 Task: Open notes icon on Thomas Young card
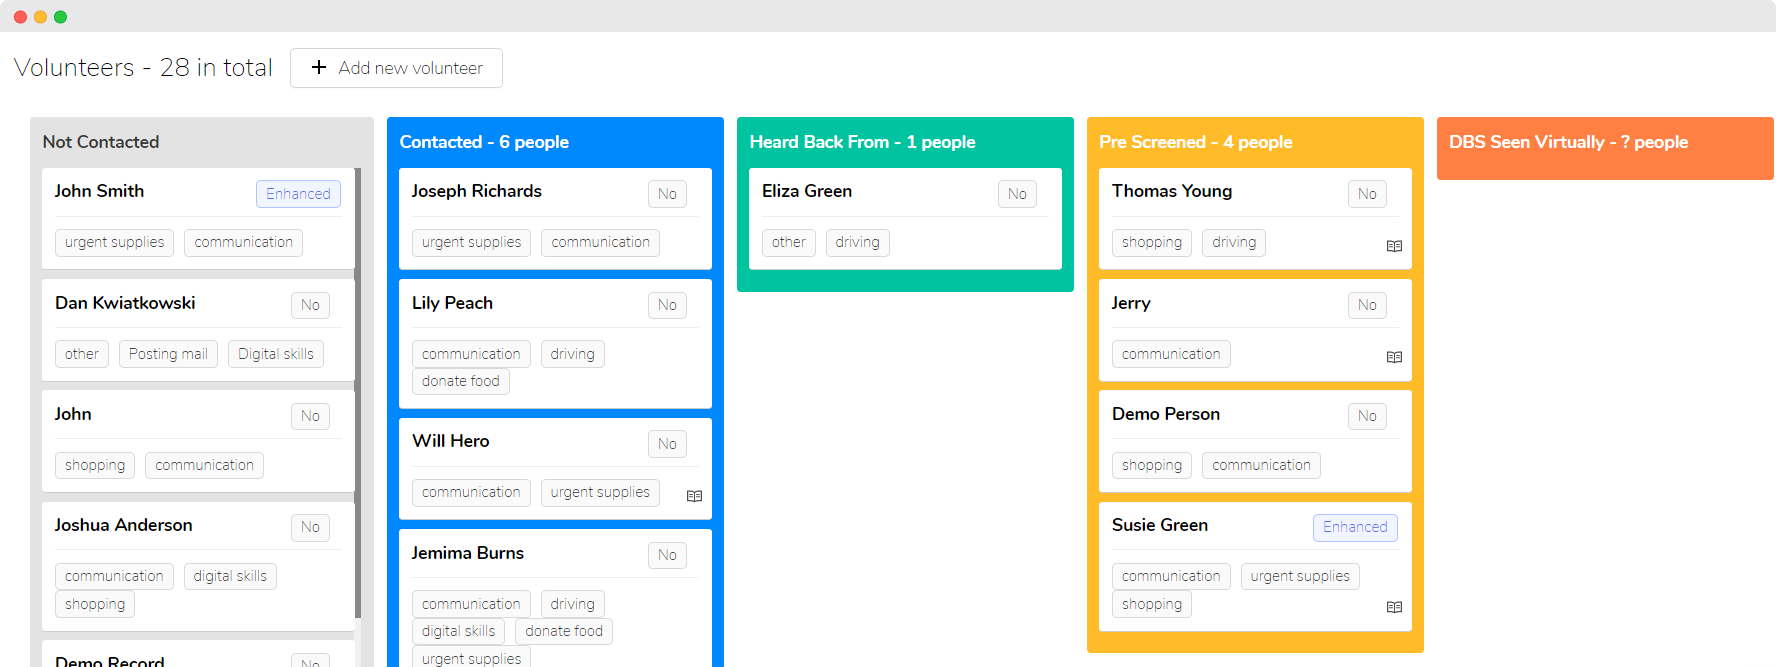pyautogui.click(x=1394, y=246)
